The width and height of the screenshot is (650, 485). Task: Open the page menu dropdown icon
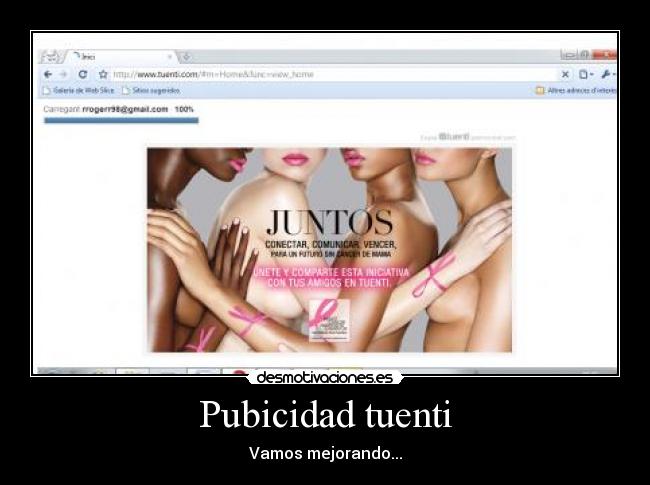click(586, 75)
